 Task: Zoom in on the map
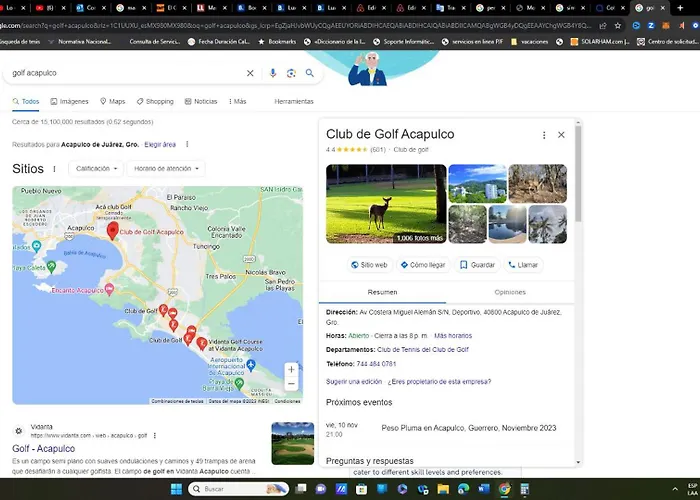coord(291,369)
